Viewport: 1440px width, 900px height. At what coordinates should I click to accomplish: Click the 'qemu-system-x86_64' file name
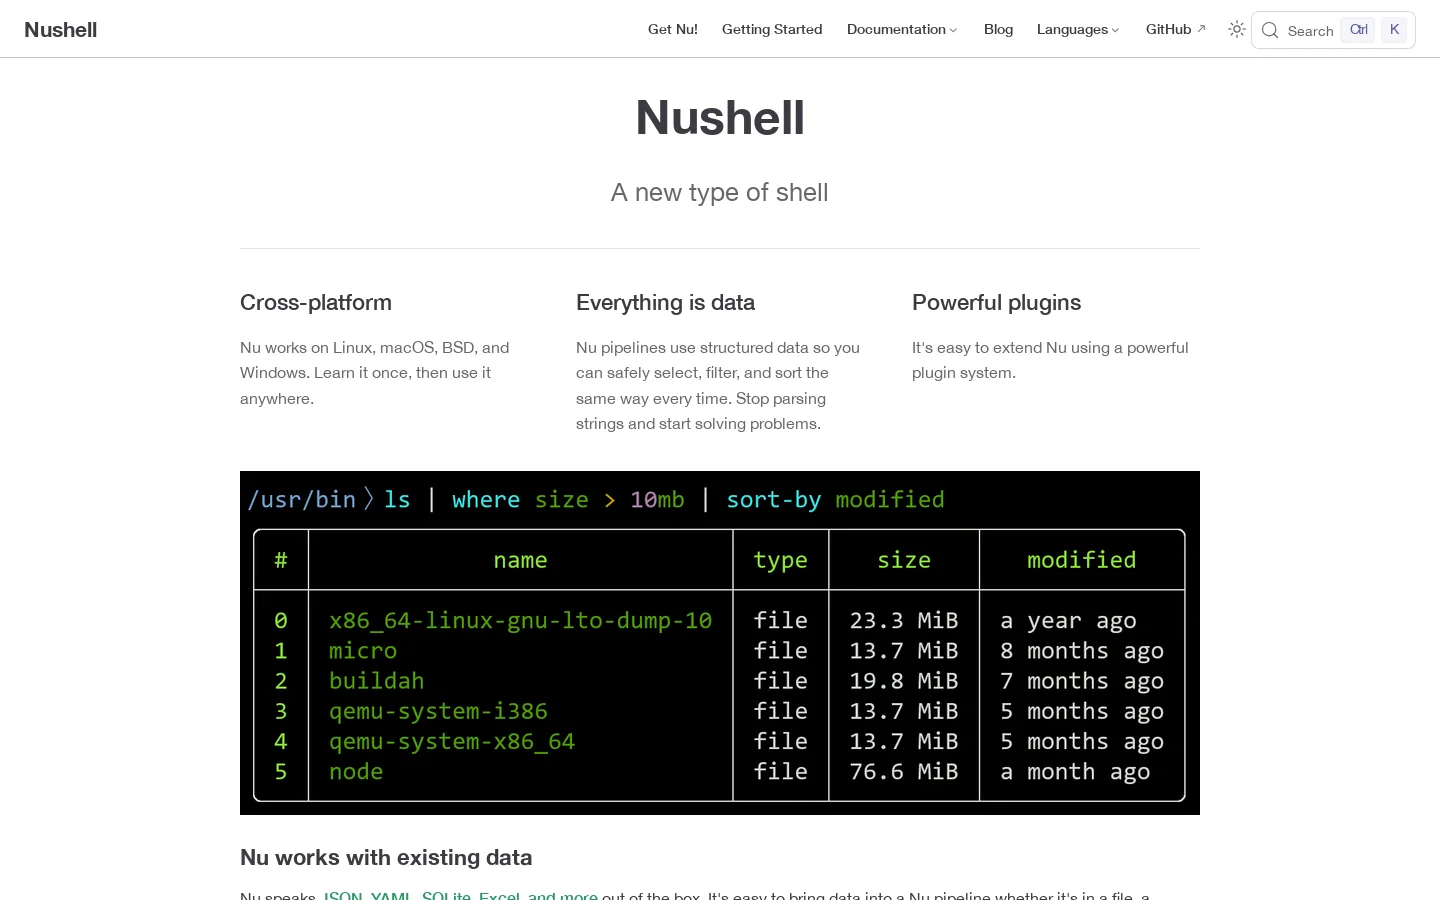(452, 742)
